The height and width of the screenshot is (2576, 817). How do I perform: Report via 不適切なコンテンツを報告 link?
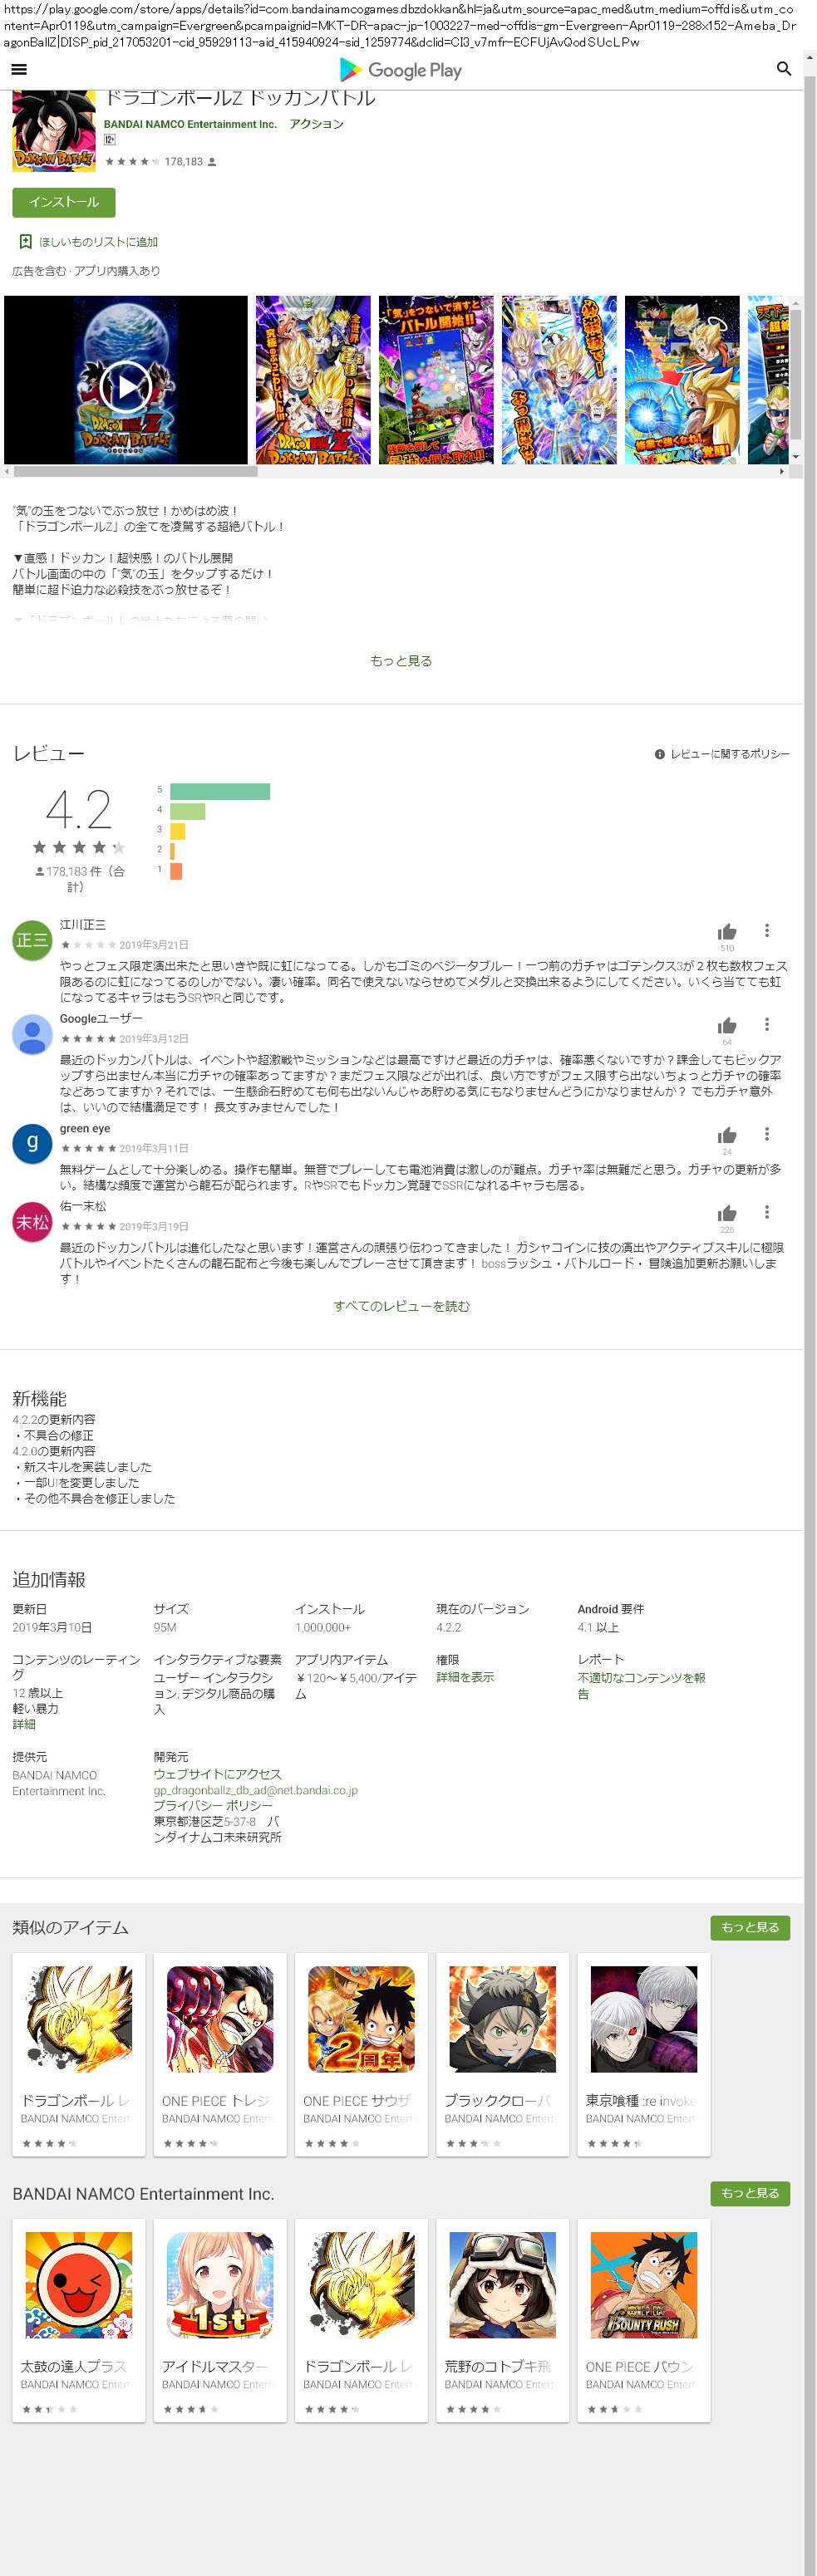641,1685
